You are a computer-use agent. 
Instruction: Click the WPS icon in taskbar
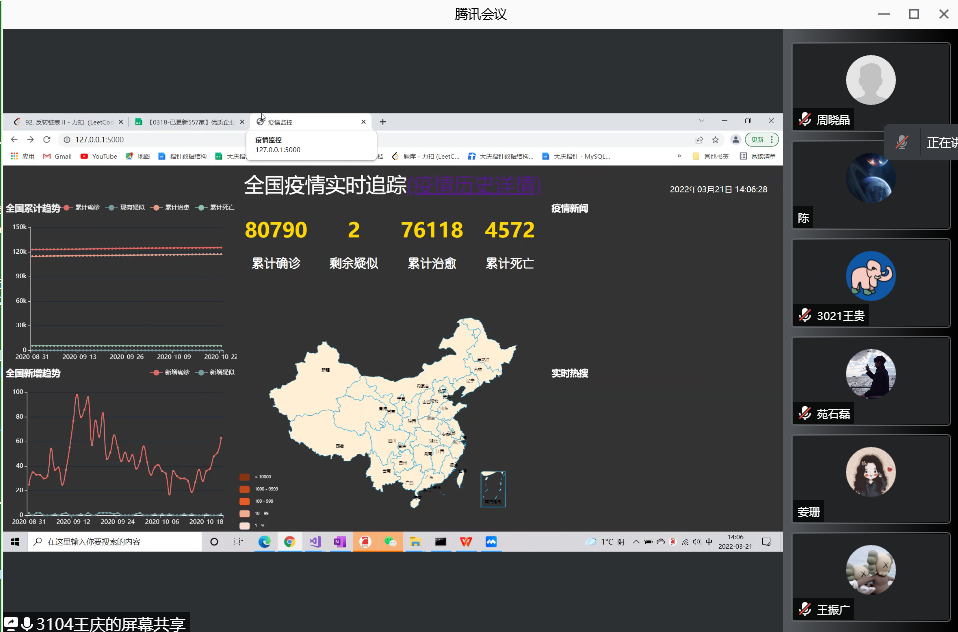click(x=466, y=541)
